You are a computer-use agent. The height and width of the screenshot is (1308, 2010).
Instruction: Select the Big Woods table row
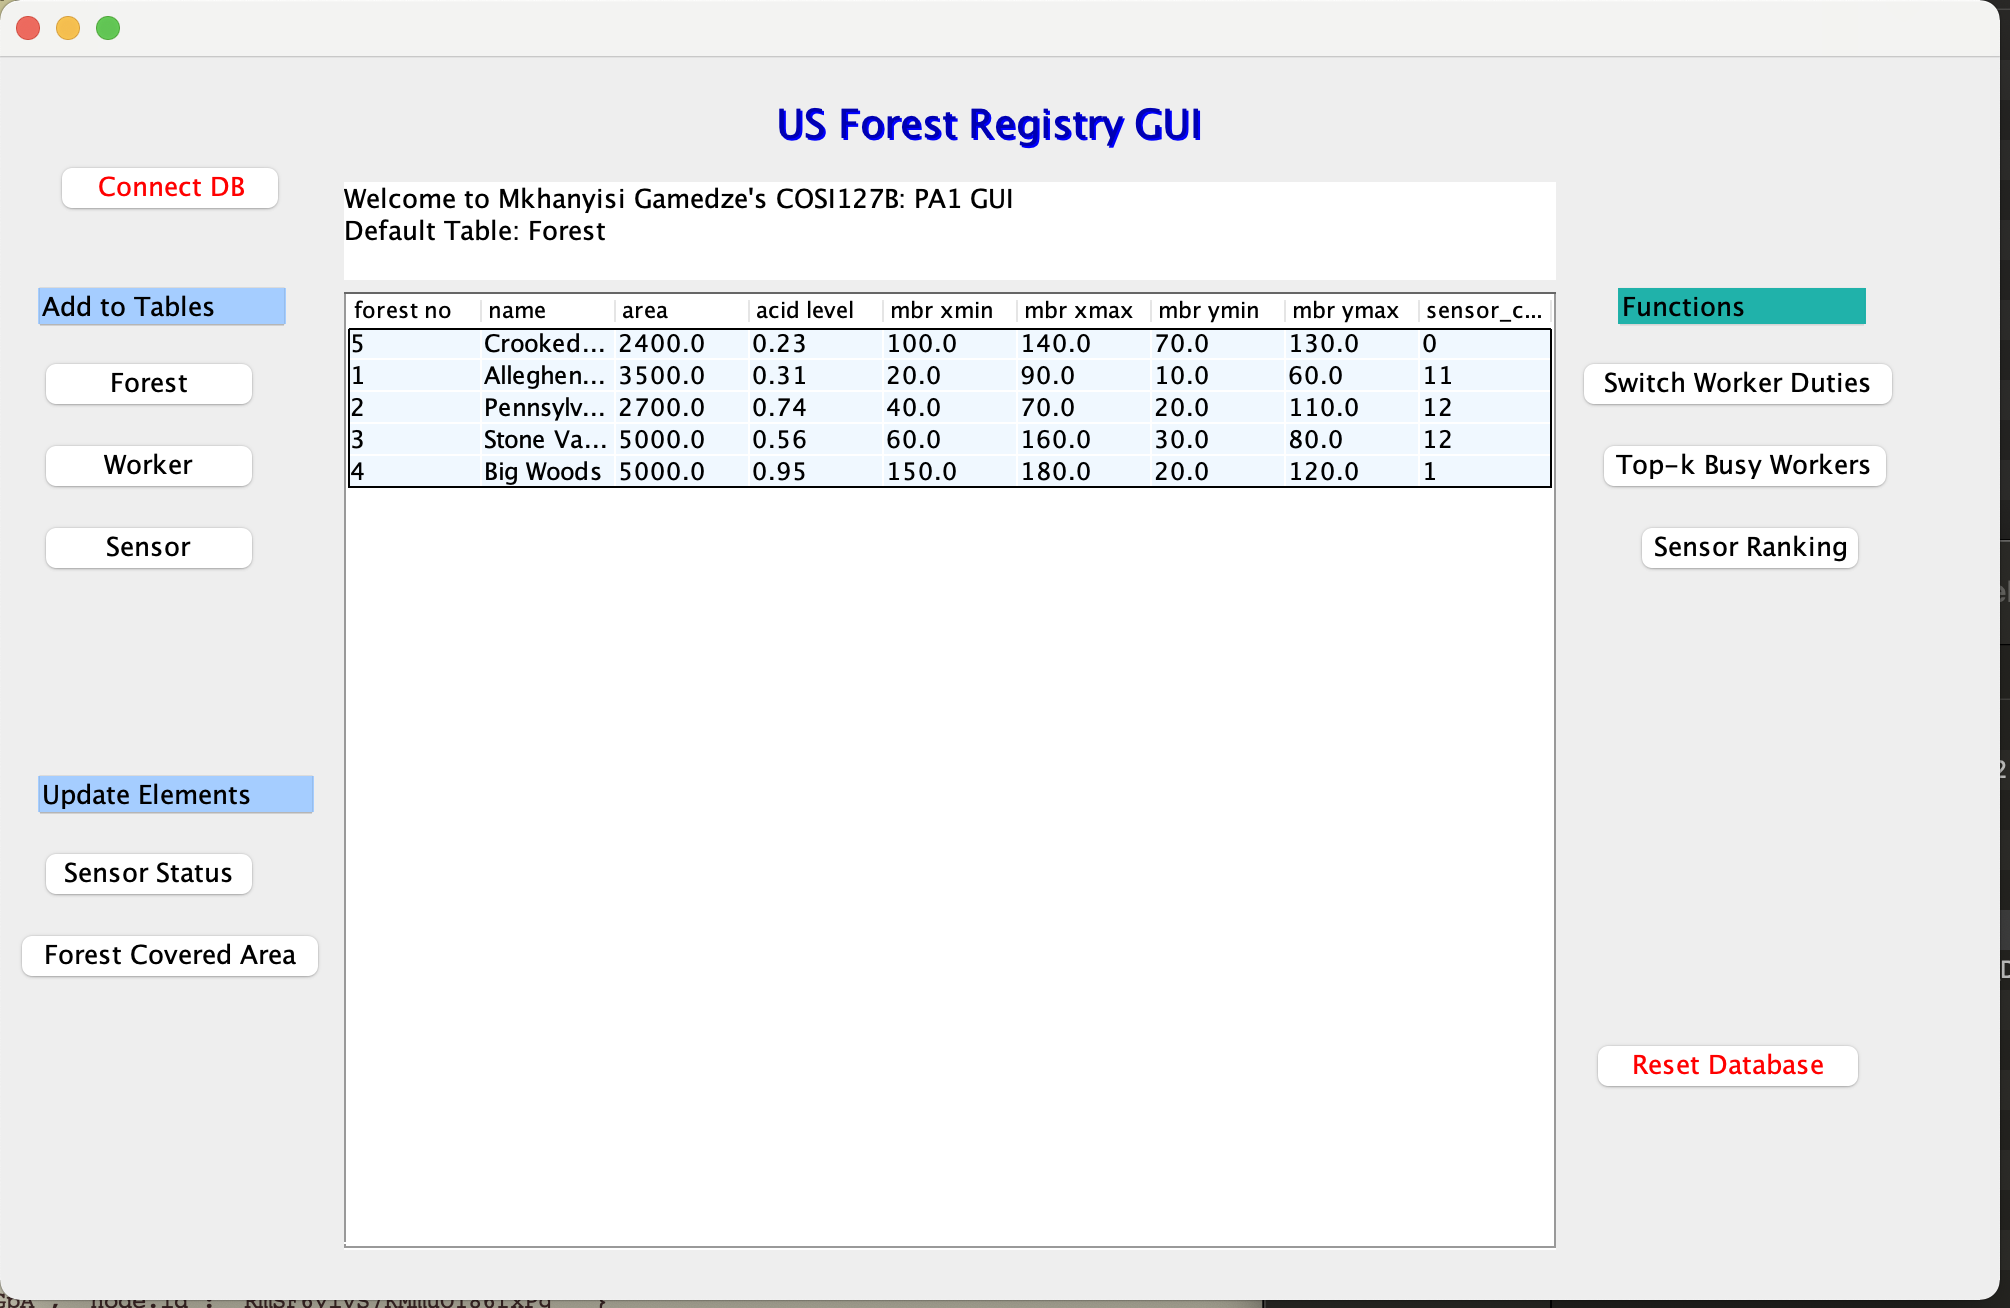click(542, 472)
